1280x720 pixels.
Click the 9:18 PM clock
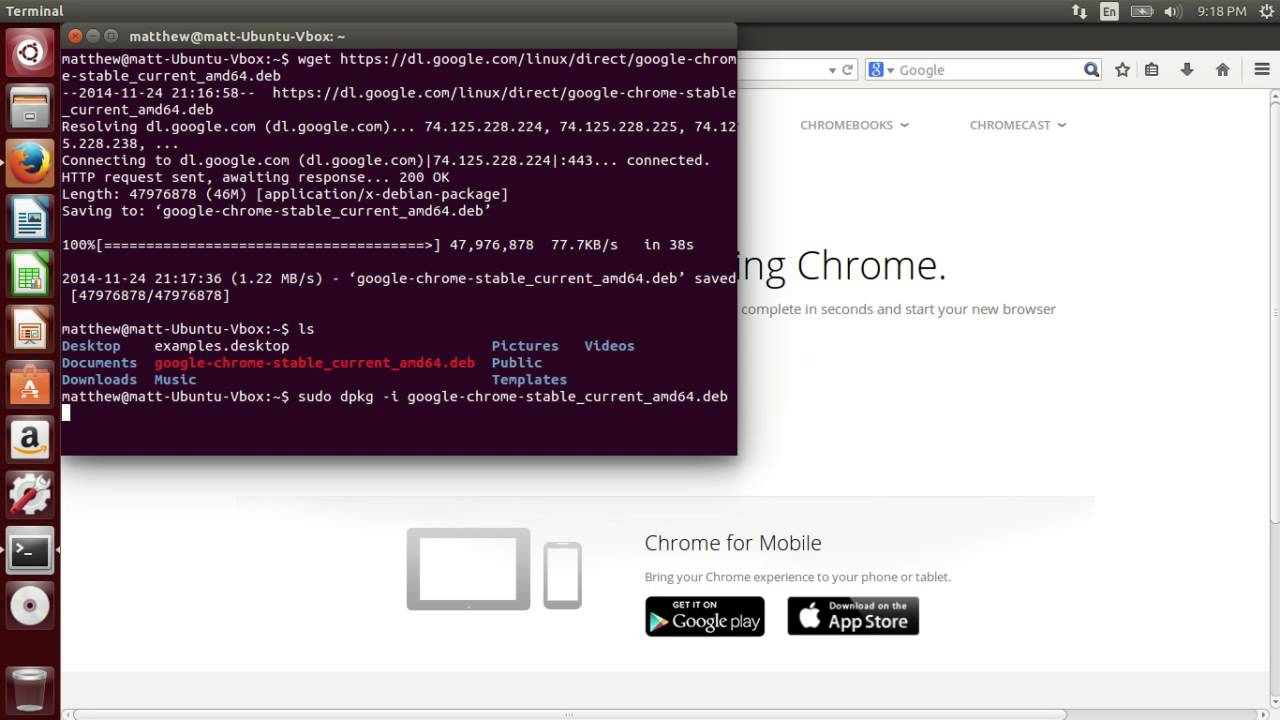coord(1220,11)
